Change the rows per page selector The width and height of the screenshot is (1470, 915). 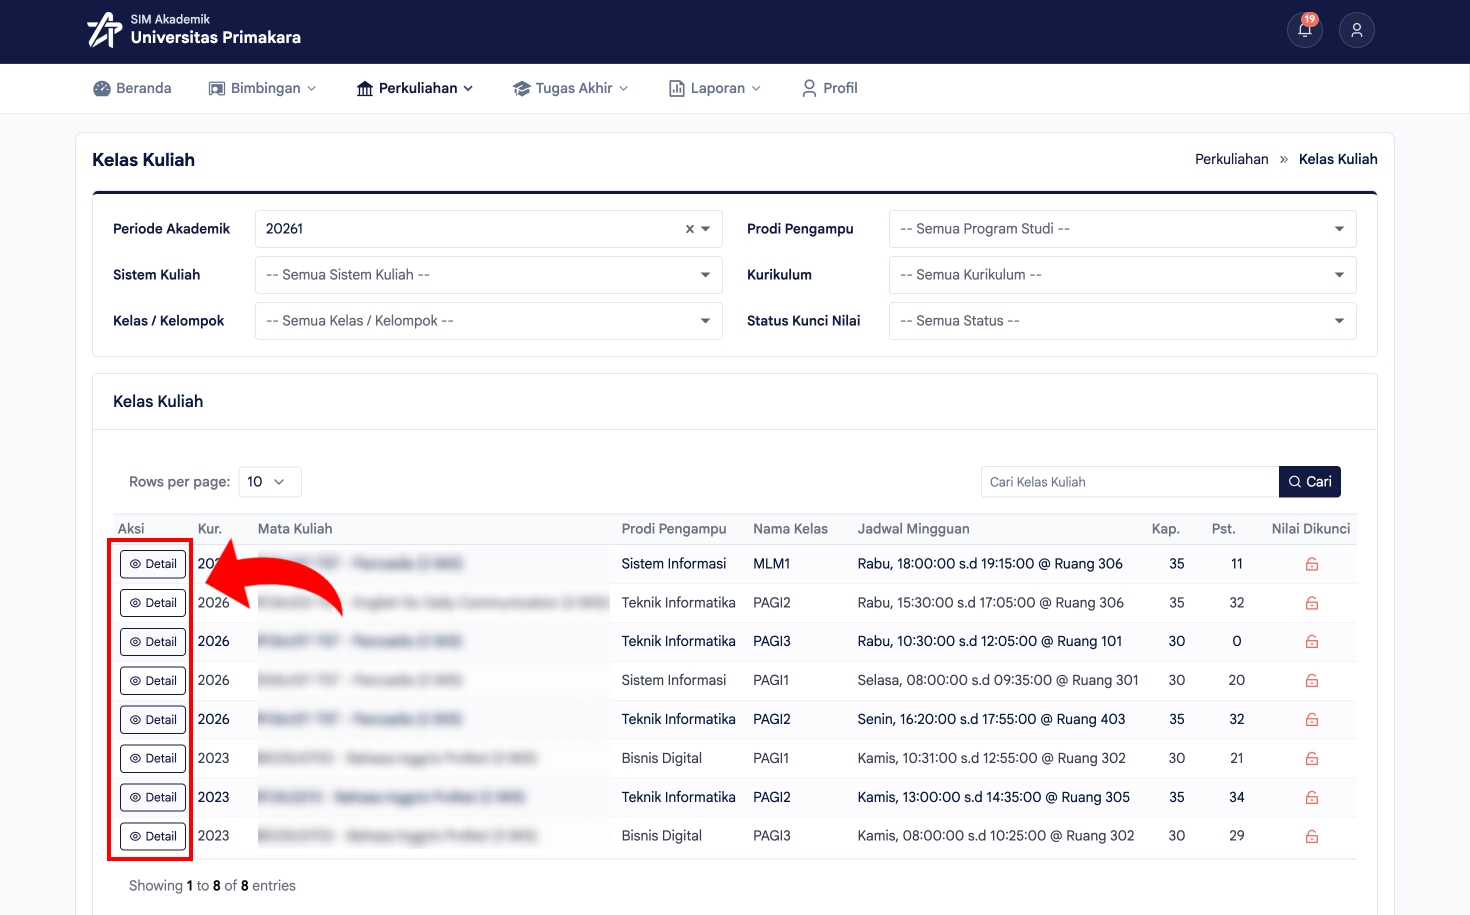pos(270,482)
